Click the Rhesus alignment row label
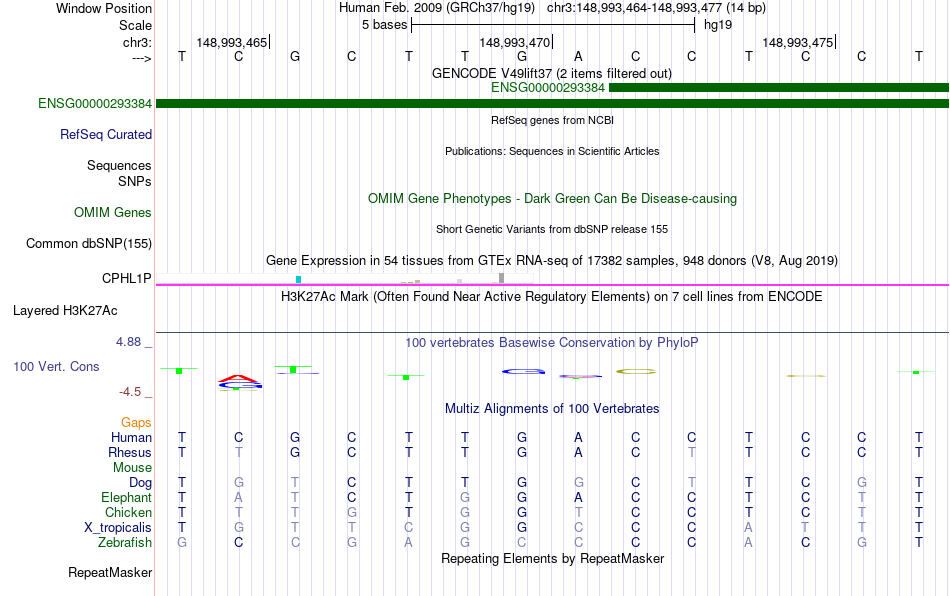 tap(130, 452)
